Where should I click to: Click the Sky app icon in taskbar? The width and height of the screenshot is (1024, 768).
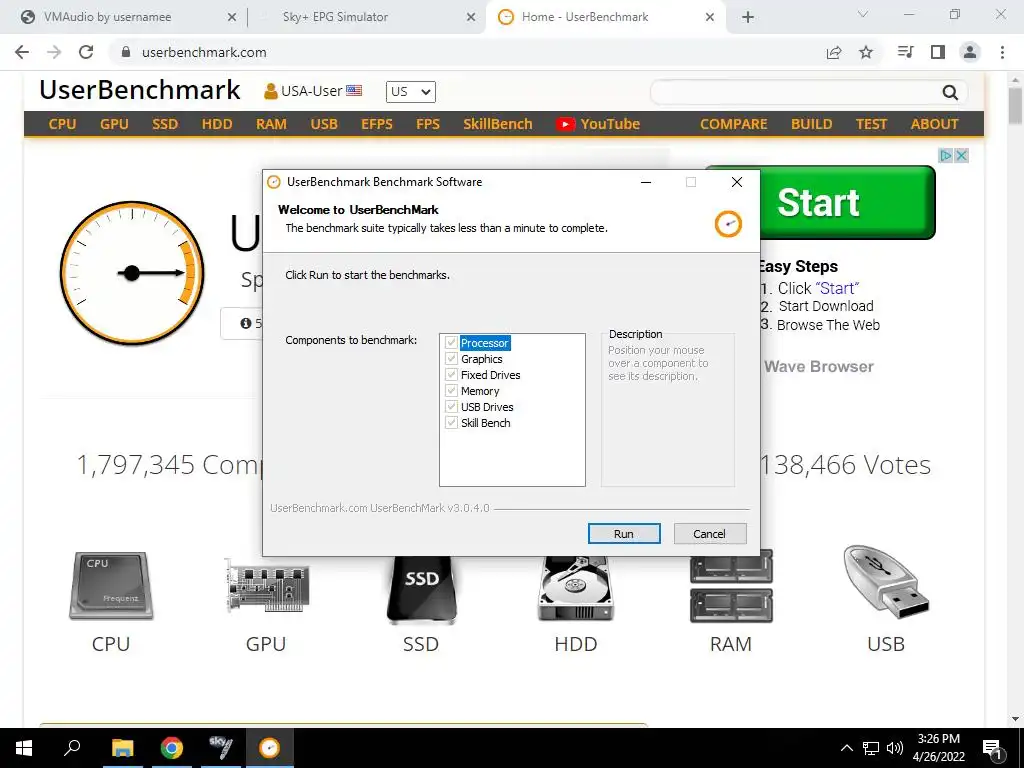[x=221, y=748]
